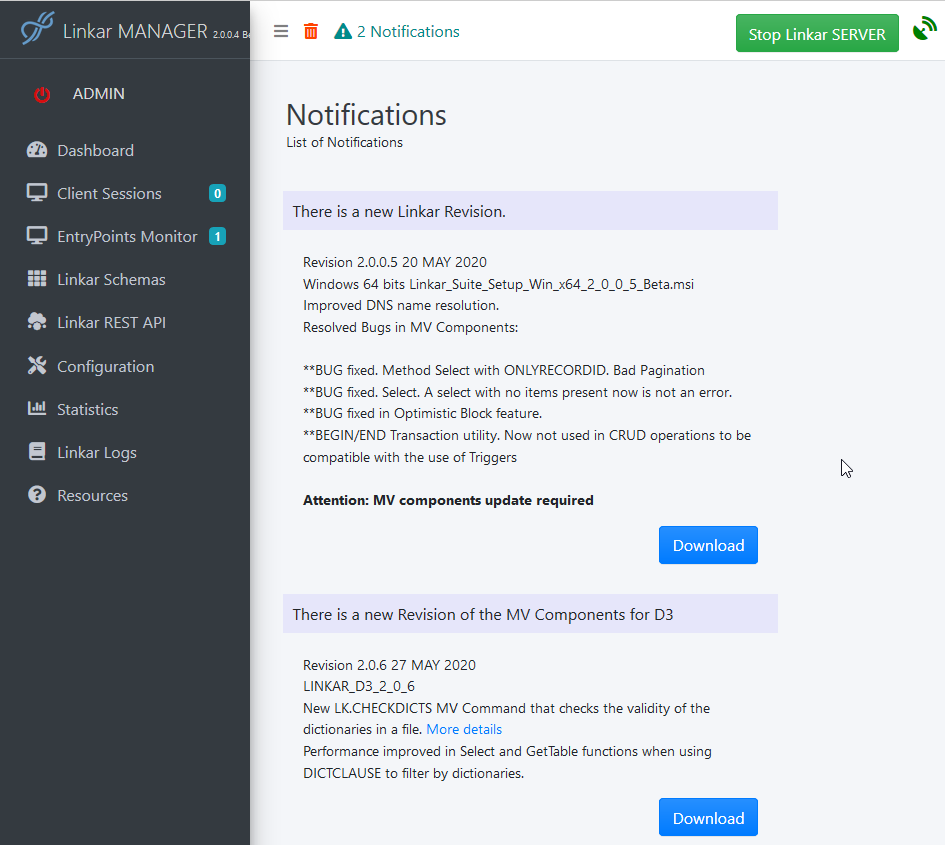Viewport: 945px width, 845px height.
Task: Click the EntryPoints Monitor count badge
Action: point(218,236)
